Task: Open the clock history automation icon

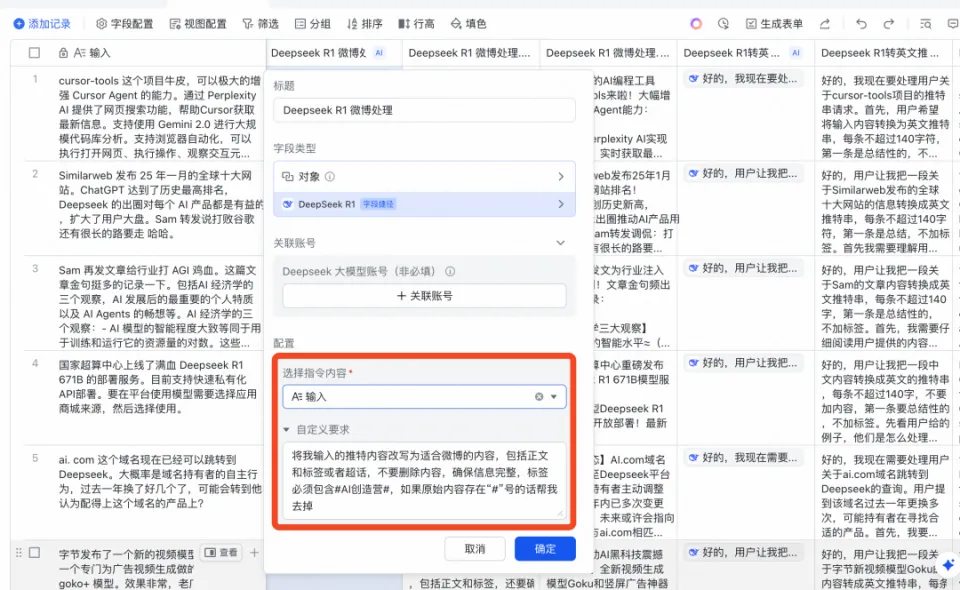Action: pos(723,24)
